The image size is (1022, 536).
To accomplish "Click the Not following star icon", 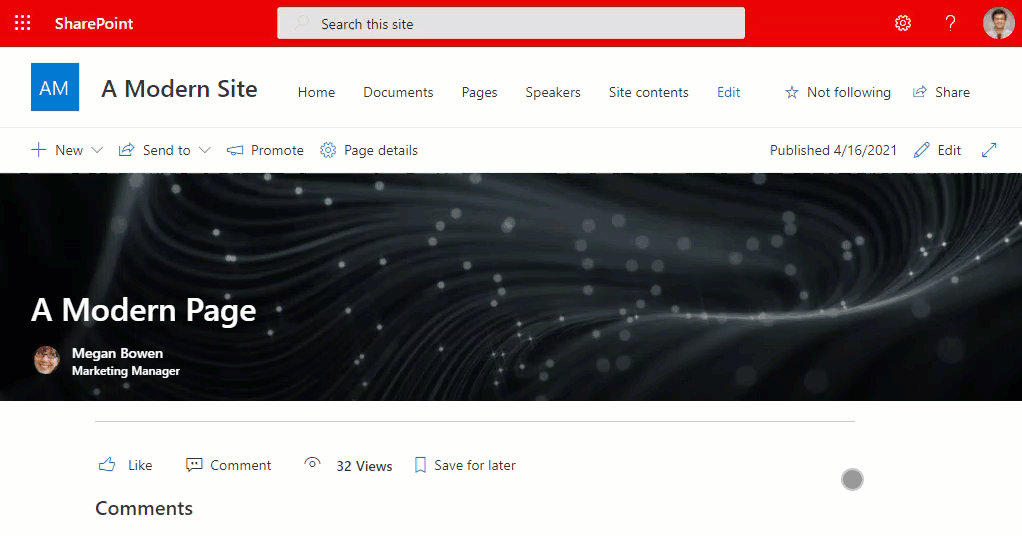I will (791, 93).
